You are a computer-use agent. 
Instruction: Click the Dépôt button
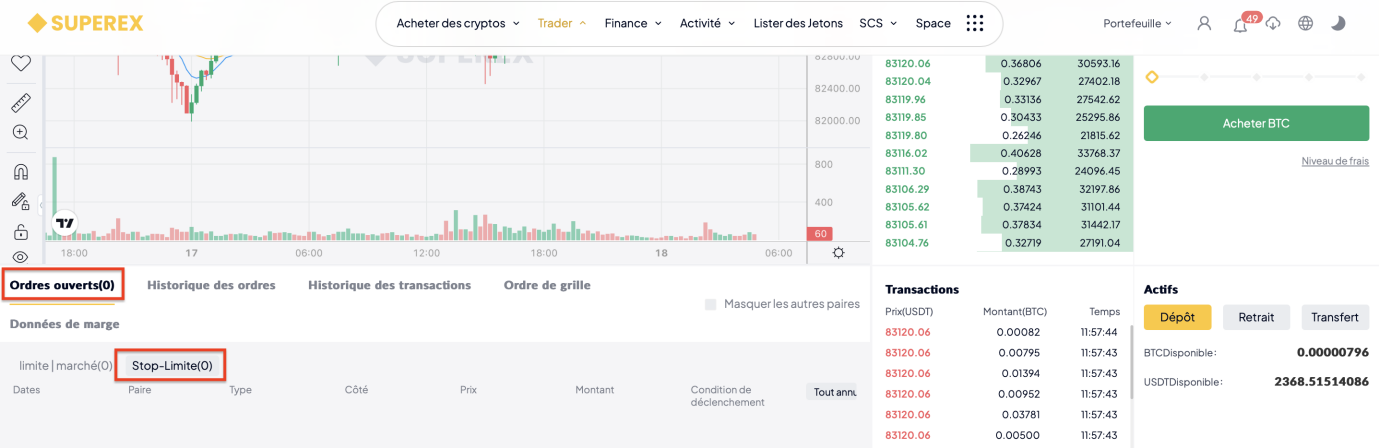(x=1178, y=317)
